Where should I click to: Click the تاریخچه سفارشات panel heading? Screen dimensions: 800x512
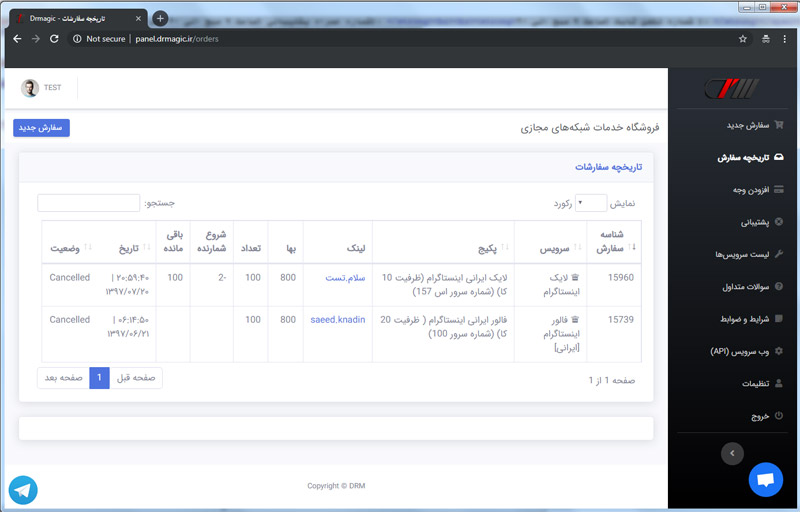[x=609, y=167]
